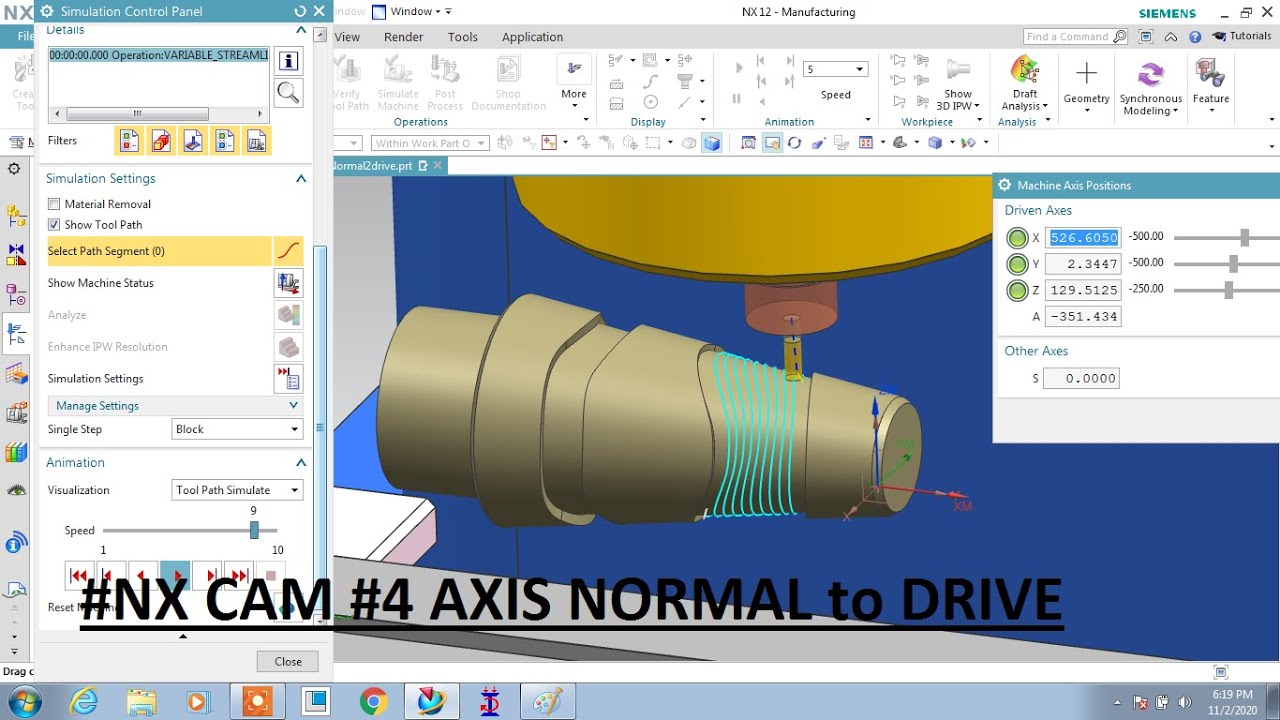Play the tool path animation forward
1280x720 pixels.
tap(175, 575)
